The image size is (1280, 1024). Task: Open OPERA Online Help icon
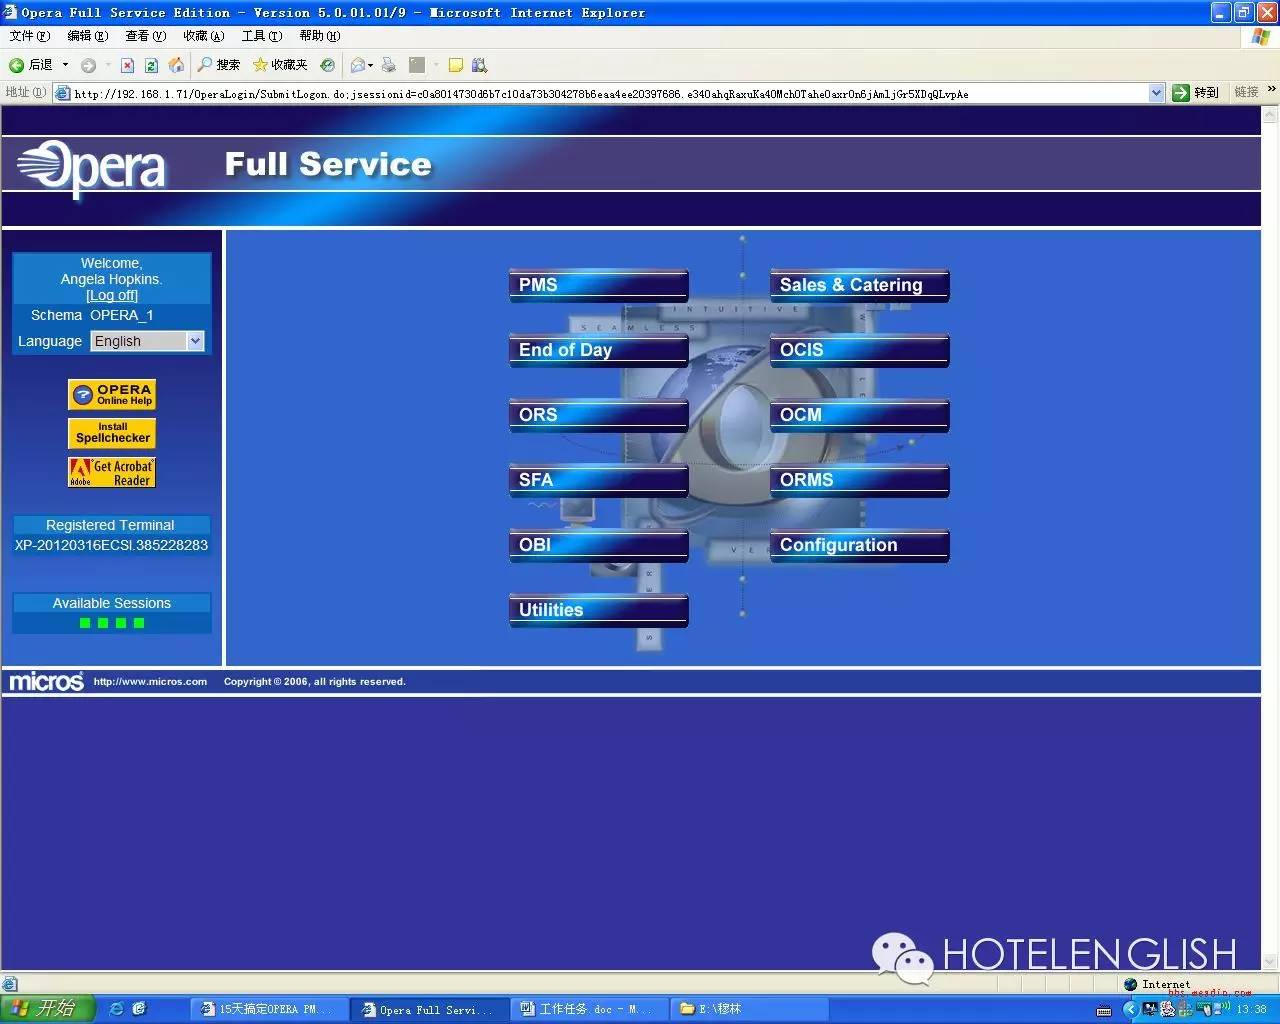(x=112, y=394)
